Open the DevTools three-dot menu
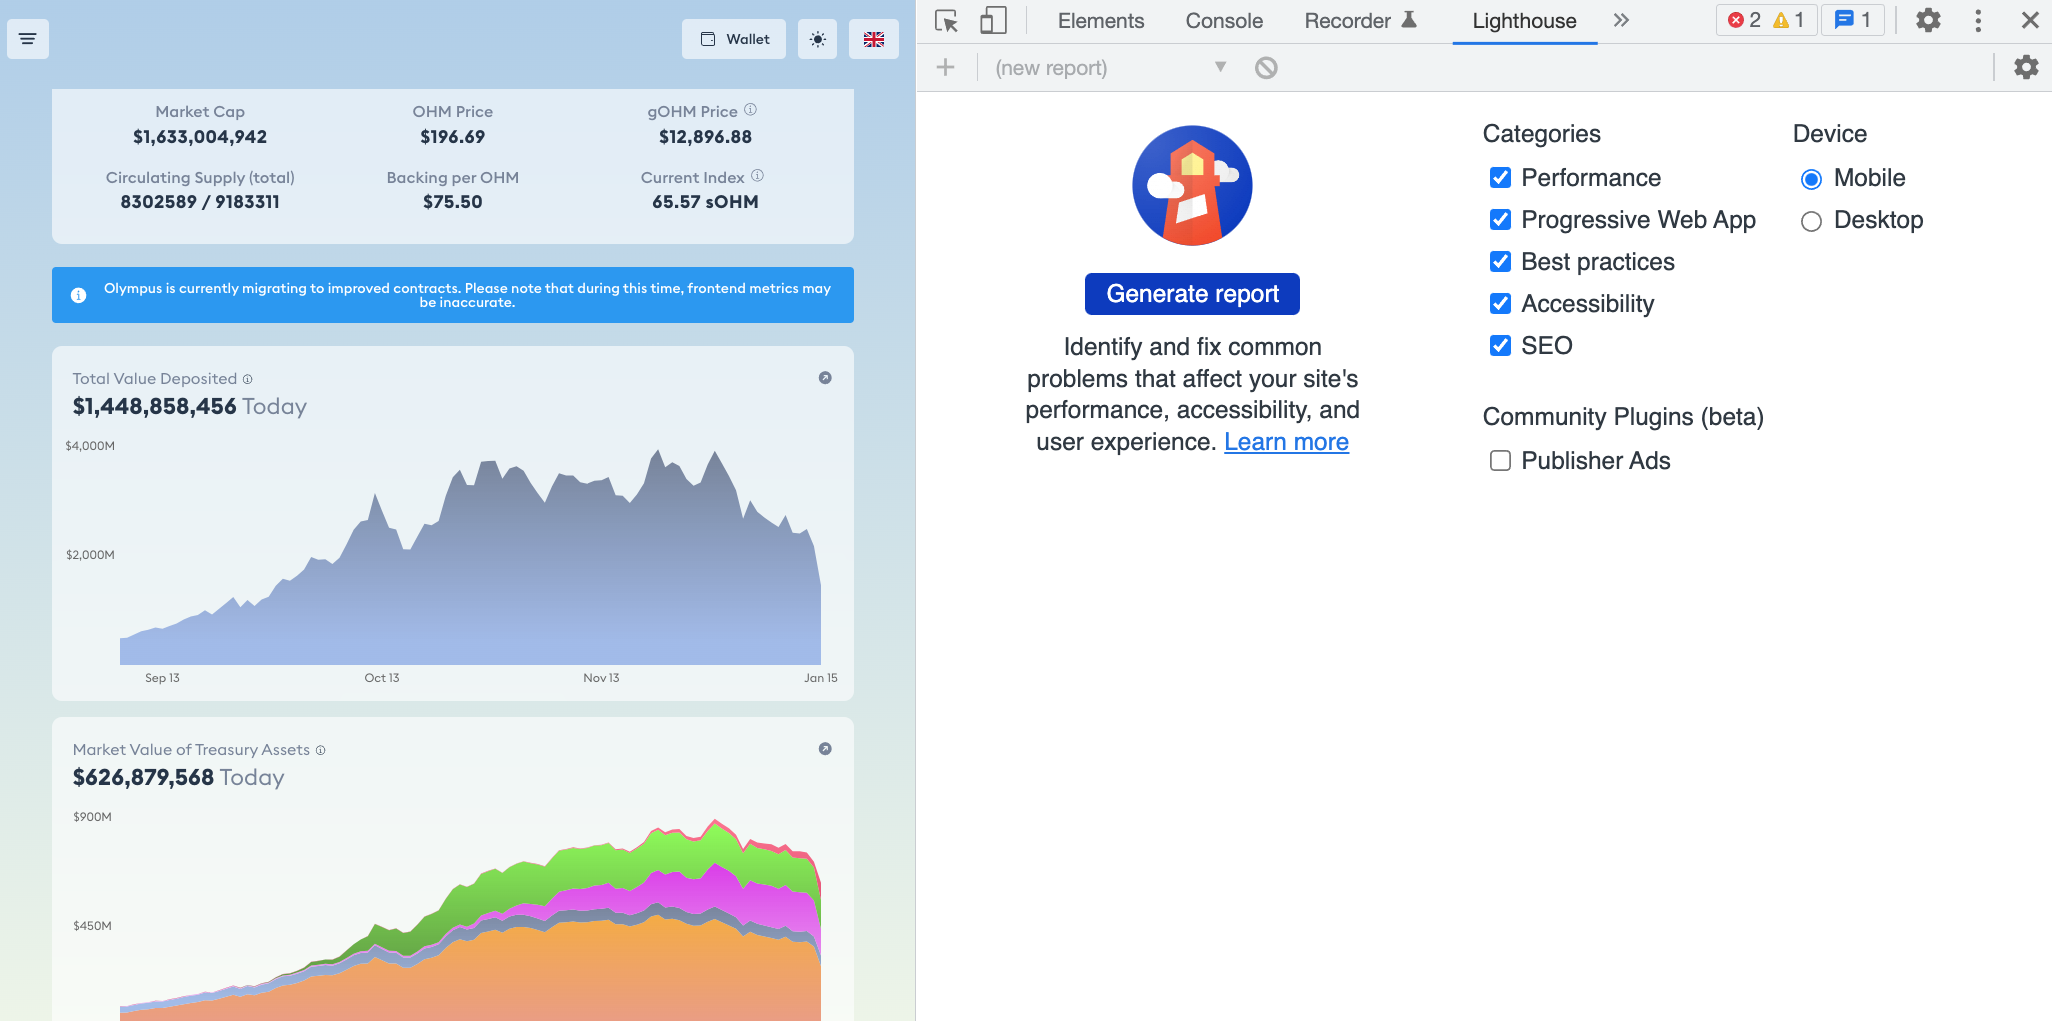 1977,20
